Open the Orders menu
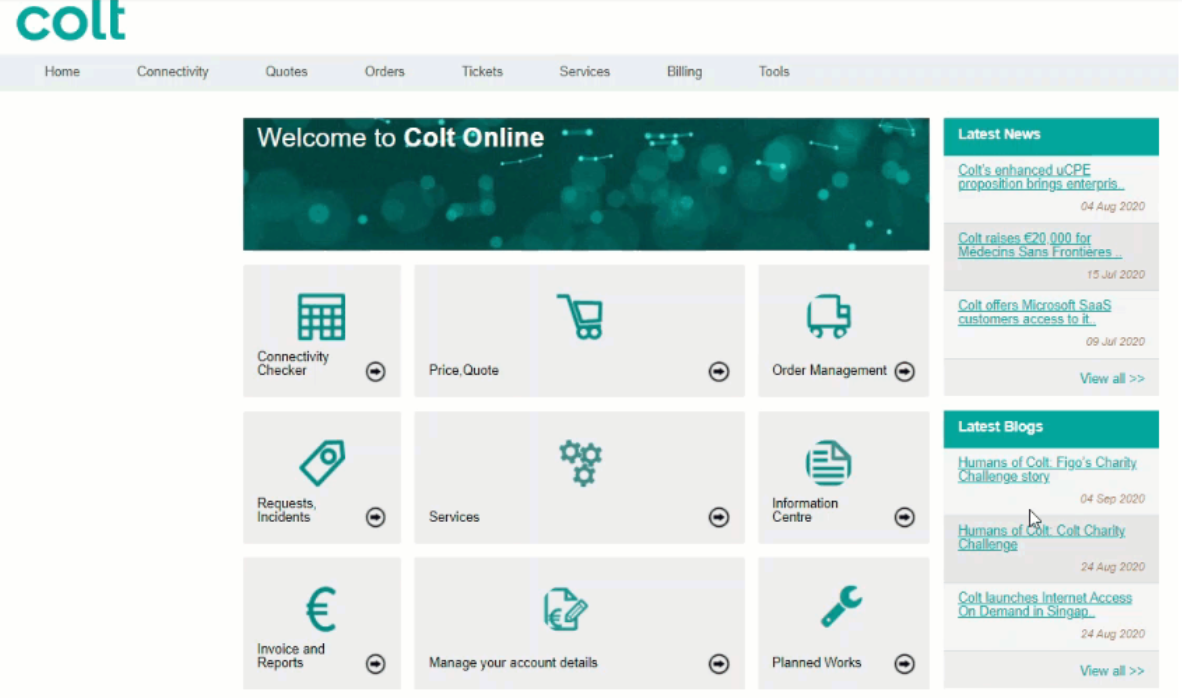1182x698 pixels. pyautogui.click(x=384, y=72)
